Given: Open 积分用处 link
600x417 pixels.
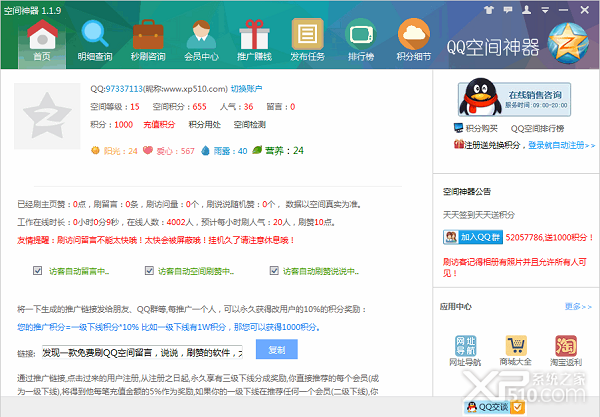Looking at the screenshot, I should click(205, 125).
